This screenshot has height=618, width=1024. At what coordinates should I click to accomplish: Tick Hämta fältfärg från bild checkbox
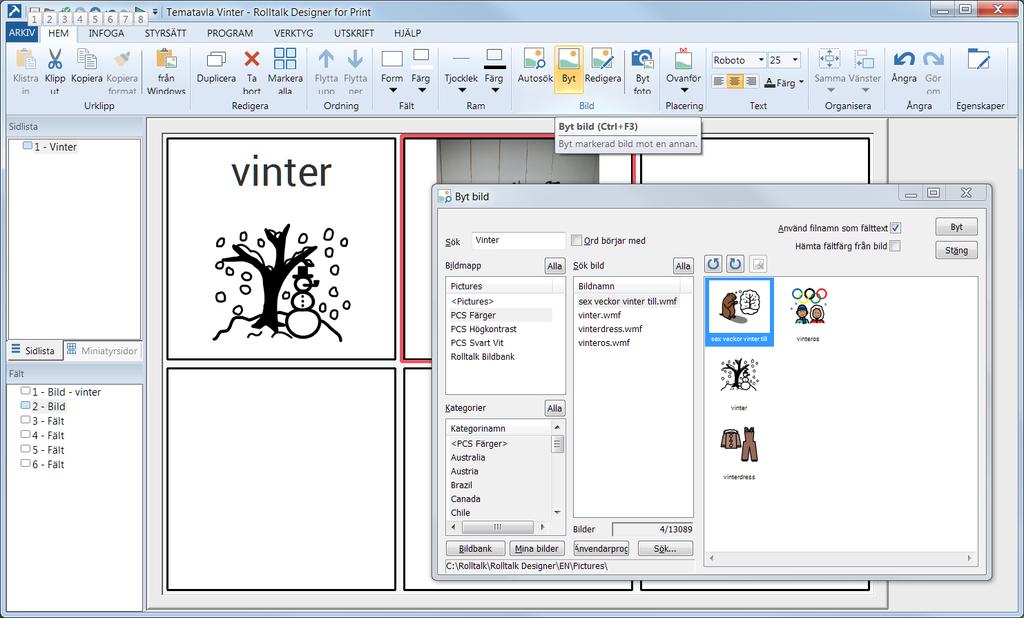(895, 246)
